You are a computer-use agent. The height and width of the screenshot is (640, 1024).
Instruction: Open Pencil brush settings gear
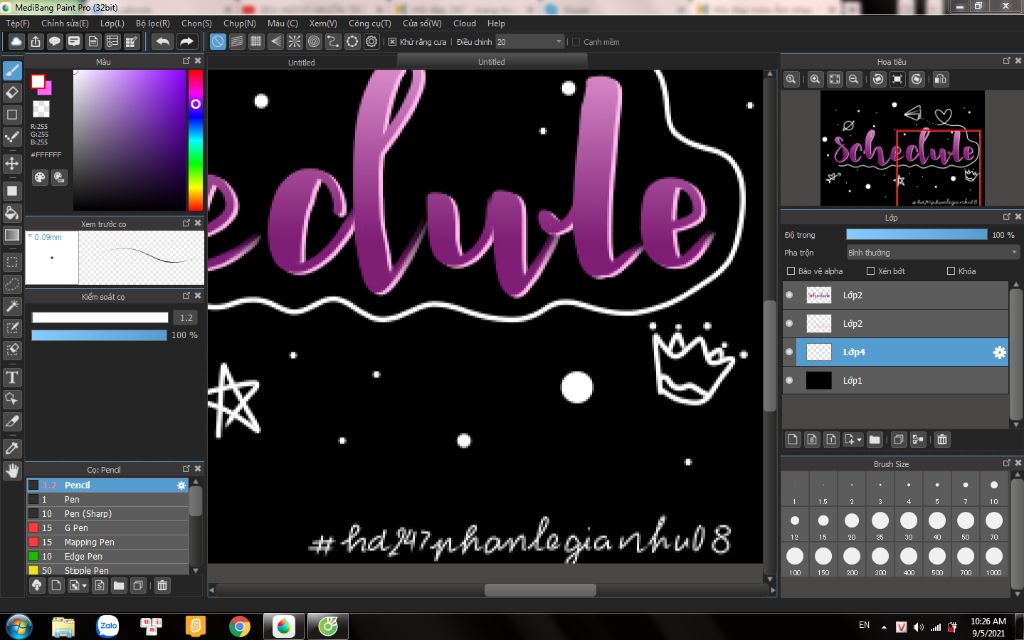coord(181,485)
